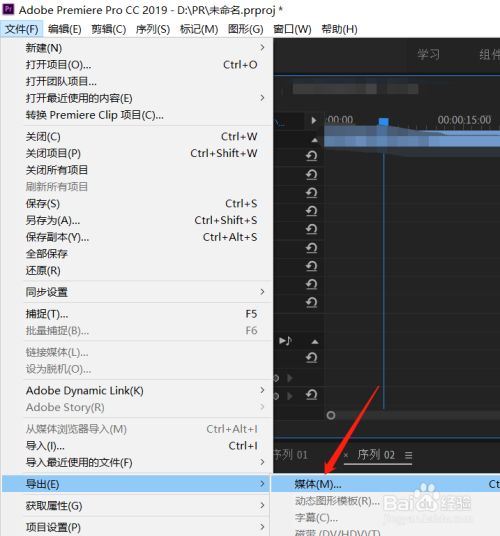Click 动态图形模板(R)... in export submenu

[x=386, y=501]
